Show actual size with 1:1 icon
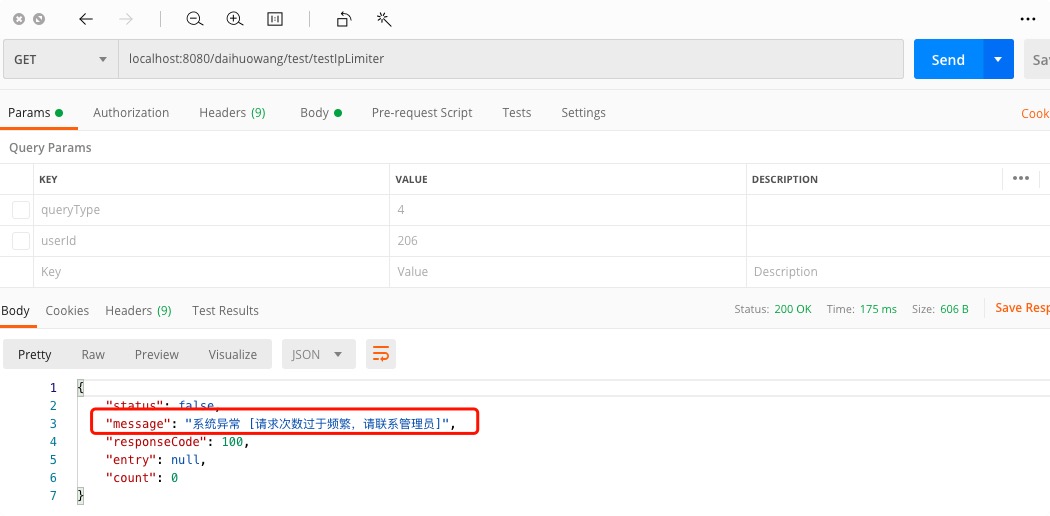The width and height of the screenshot is (1050, 516). pyautogui.click(x=275, y=19)
